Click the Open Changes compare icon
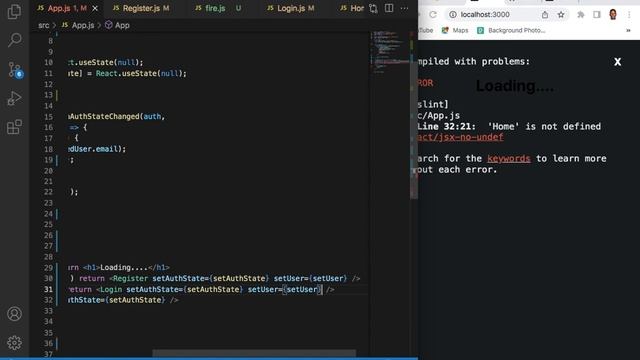The height and width of the screenshot is (360, 640). click(x=373, y=8)
